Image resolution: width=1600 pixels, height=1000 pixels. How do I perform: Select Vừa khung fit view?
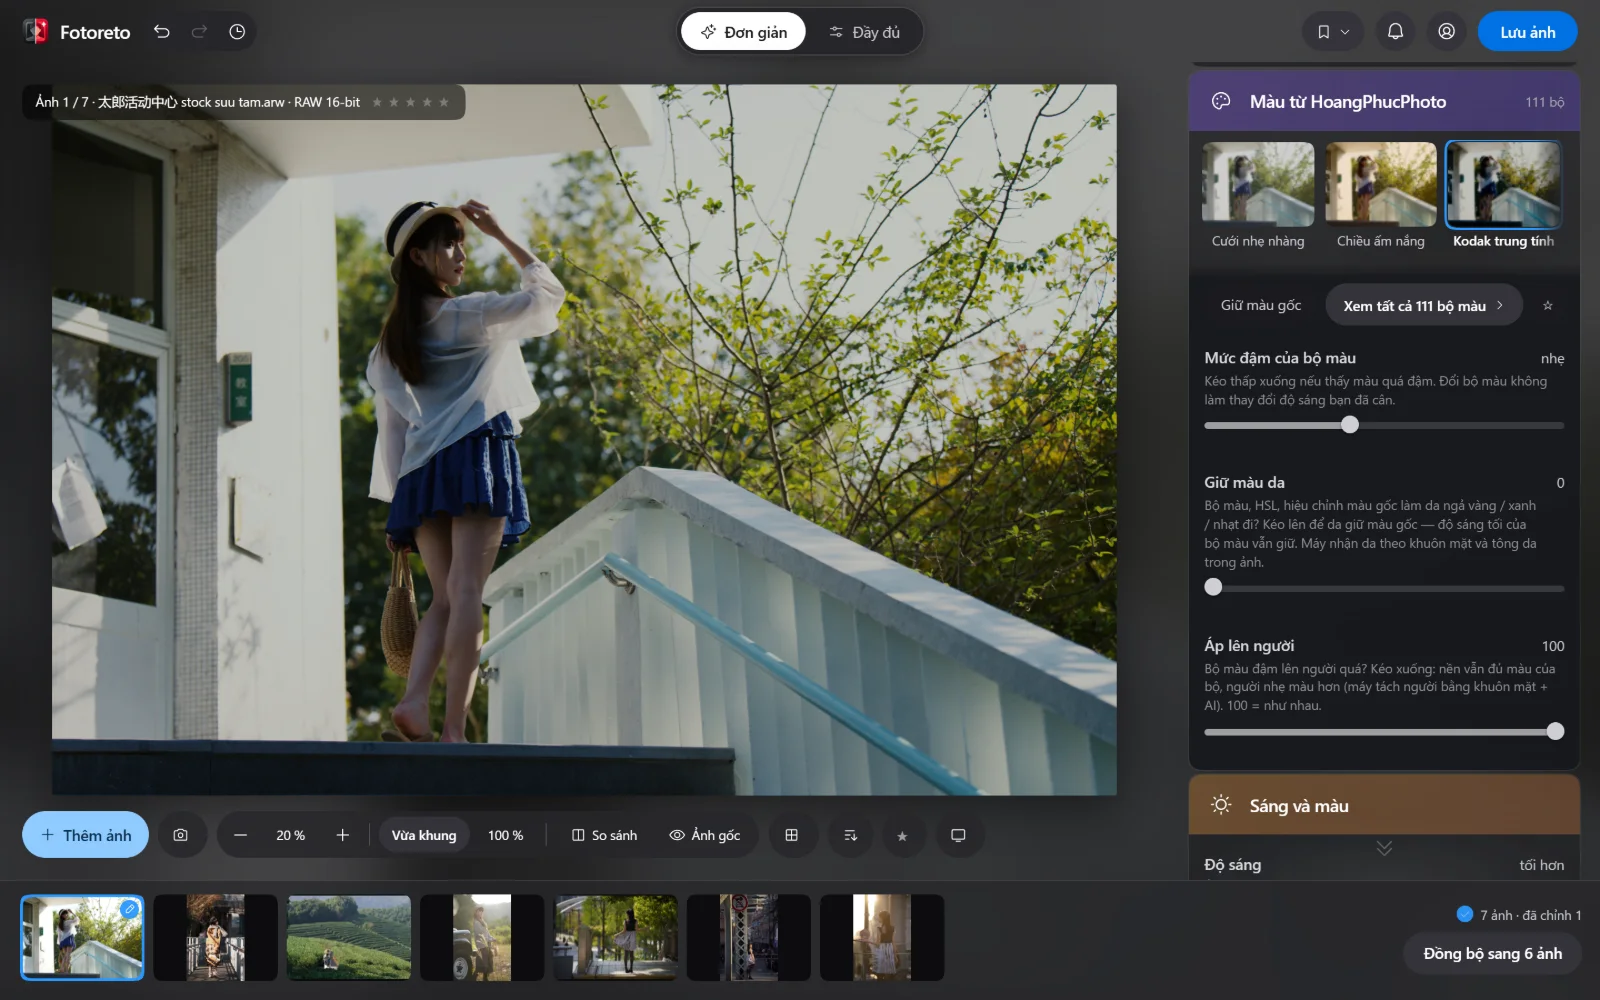424,835
